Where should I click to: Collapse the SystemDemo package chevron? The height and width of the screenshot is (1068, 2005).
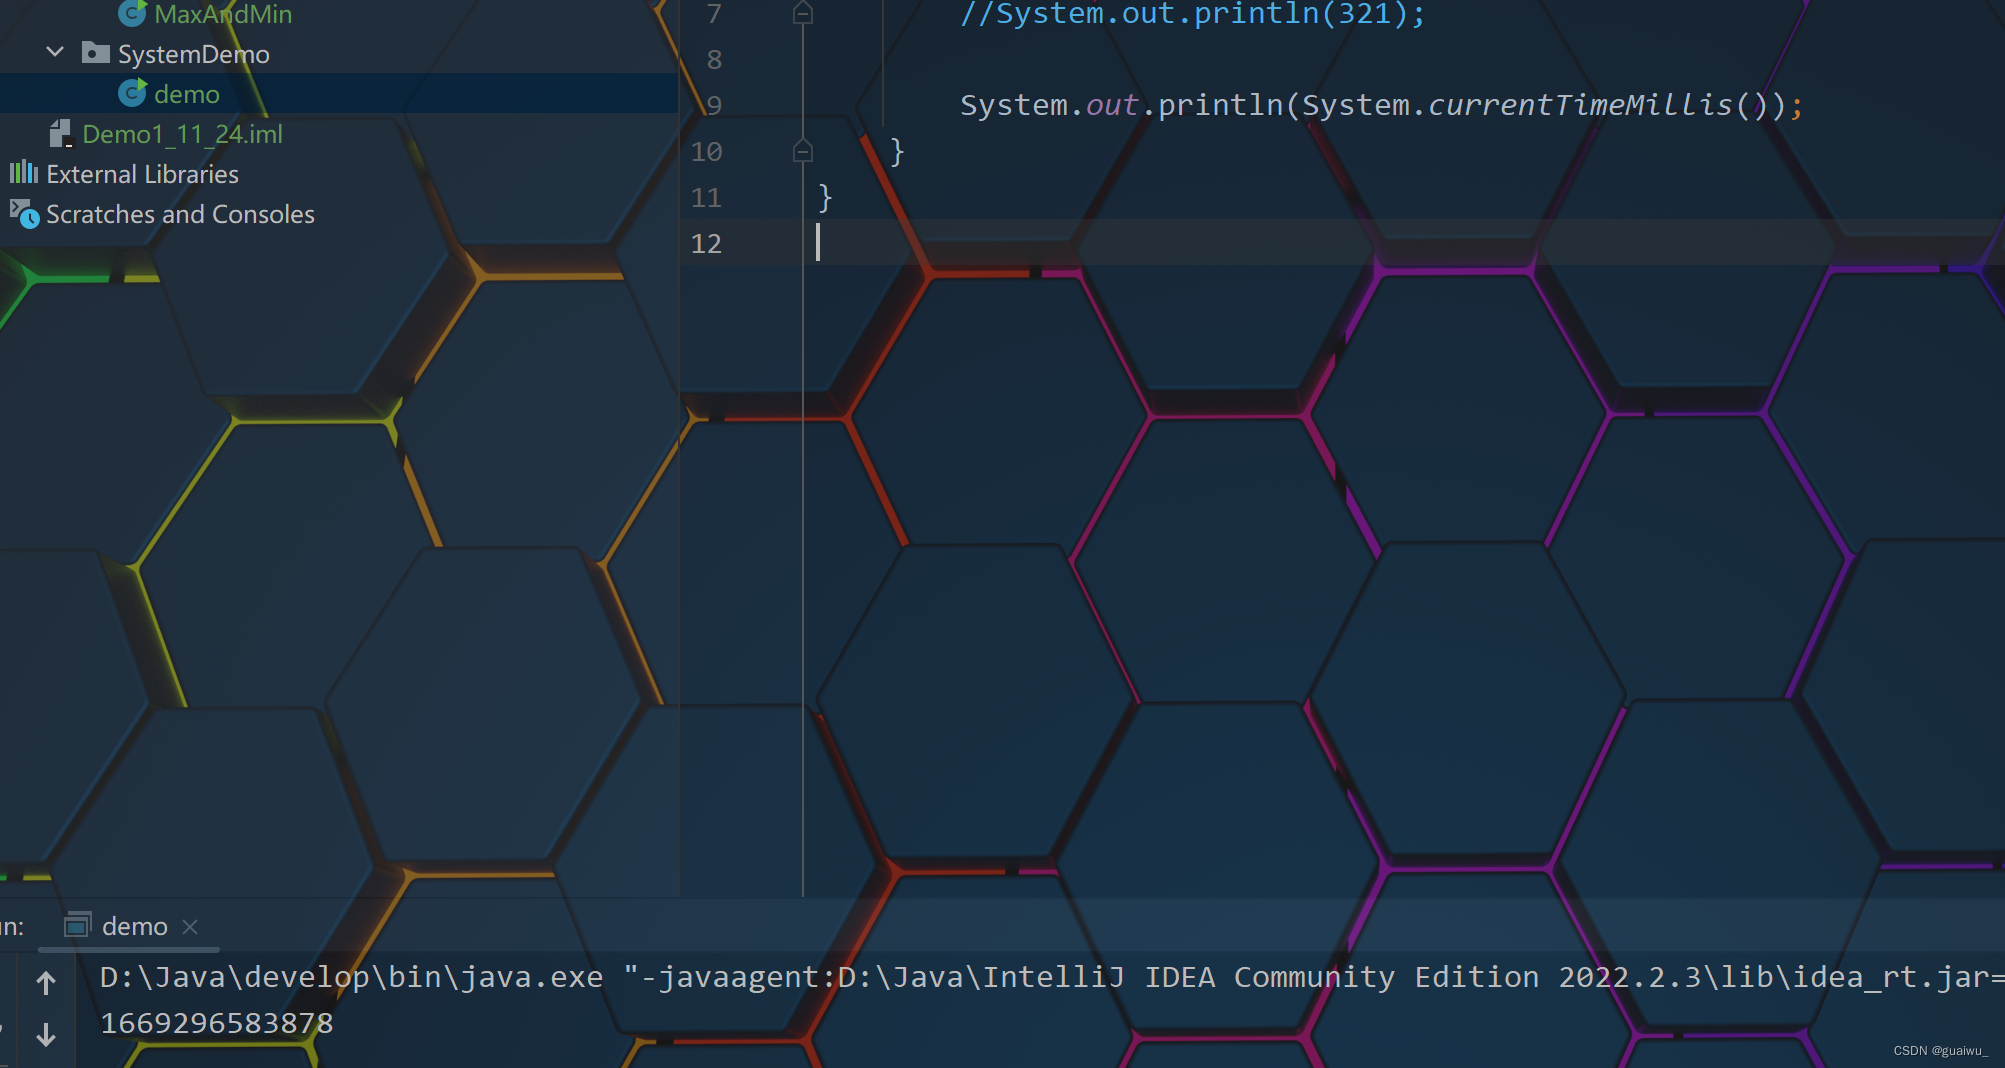pyautogui.click(x=55, y=52)
